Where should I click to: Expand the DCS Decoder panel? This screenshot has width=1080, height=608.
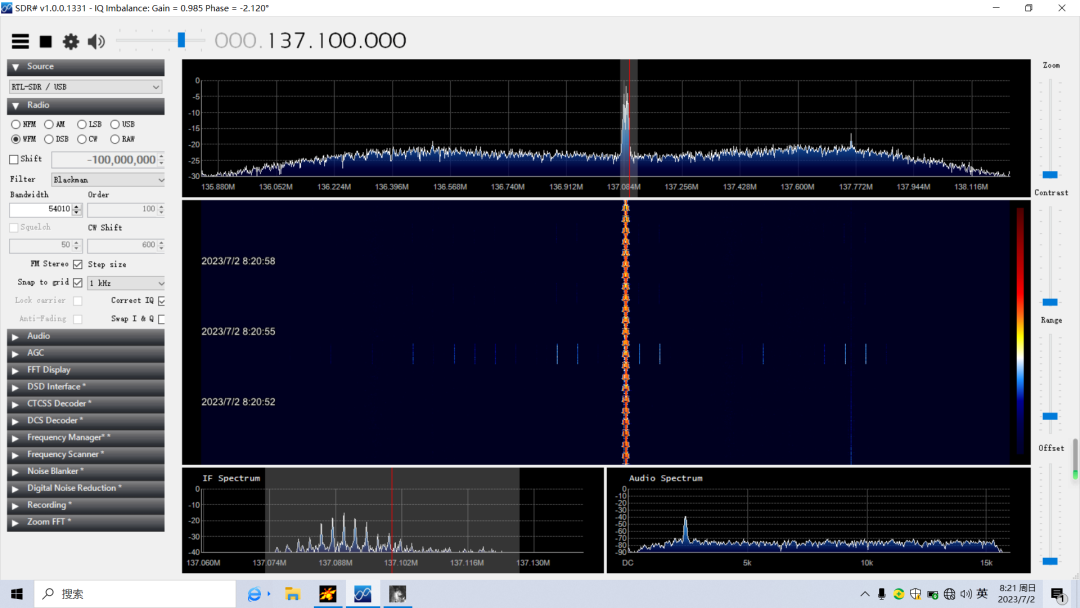tap(85, 421)
